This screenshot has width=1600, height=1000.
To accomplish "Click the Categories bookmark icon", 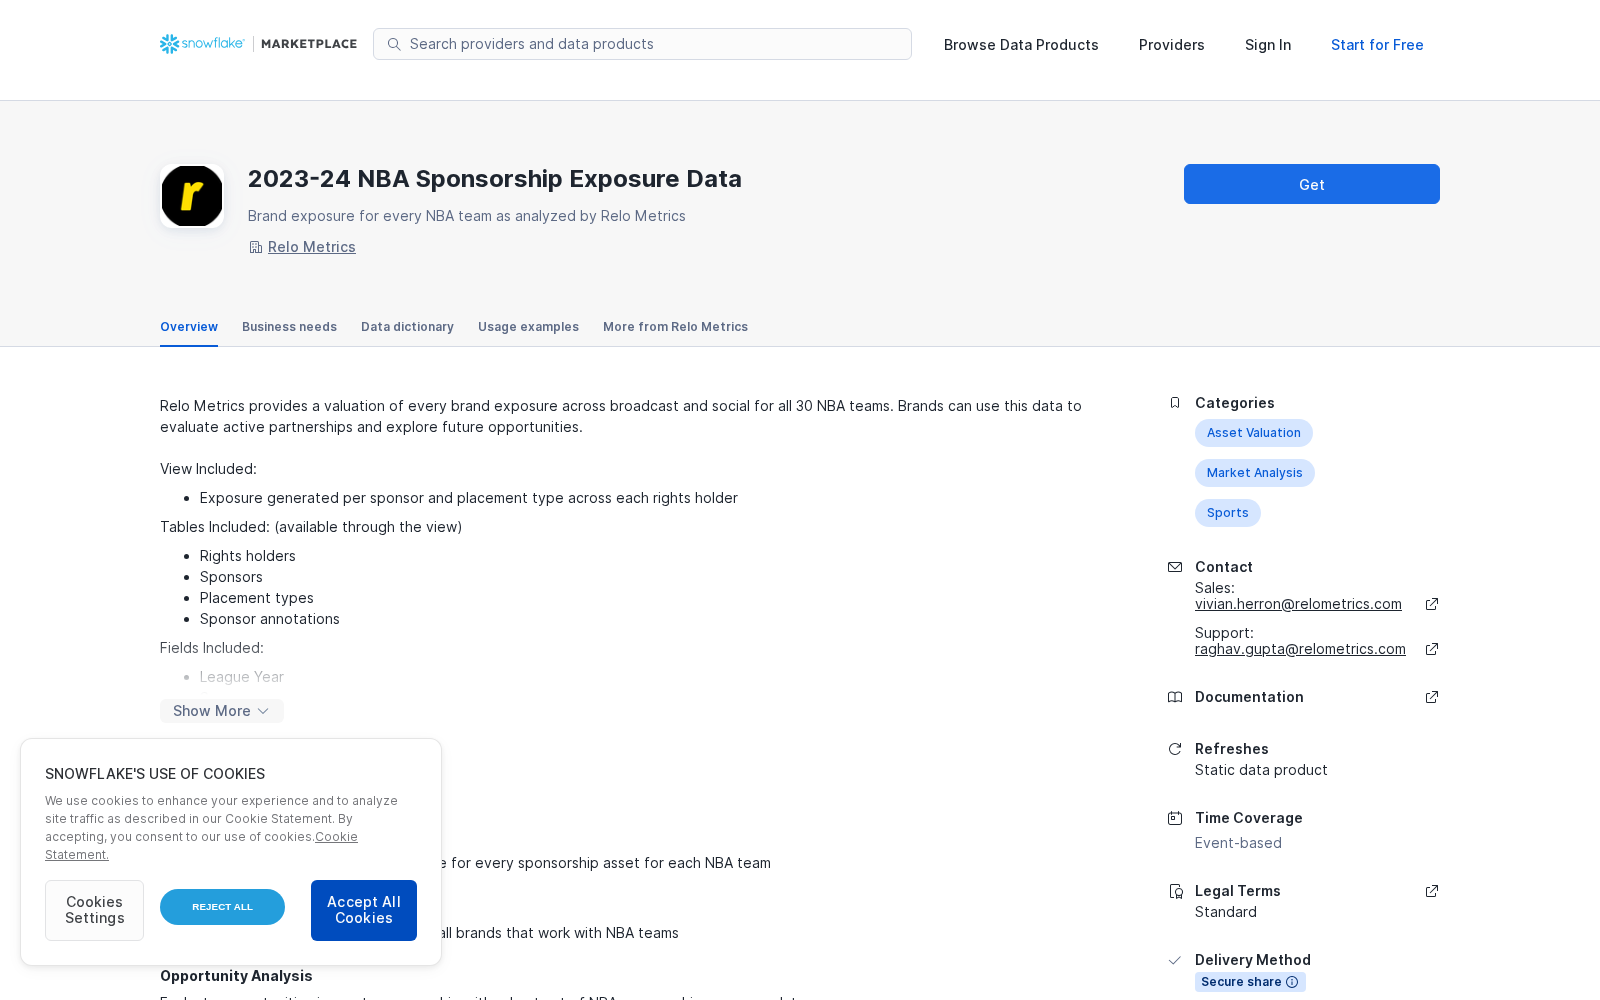I will click(1175, 403).
